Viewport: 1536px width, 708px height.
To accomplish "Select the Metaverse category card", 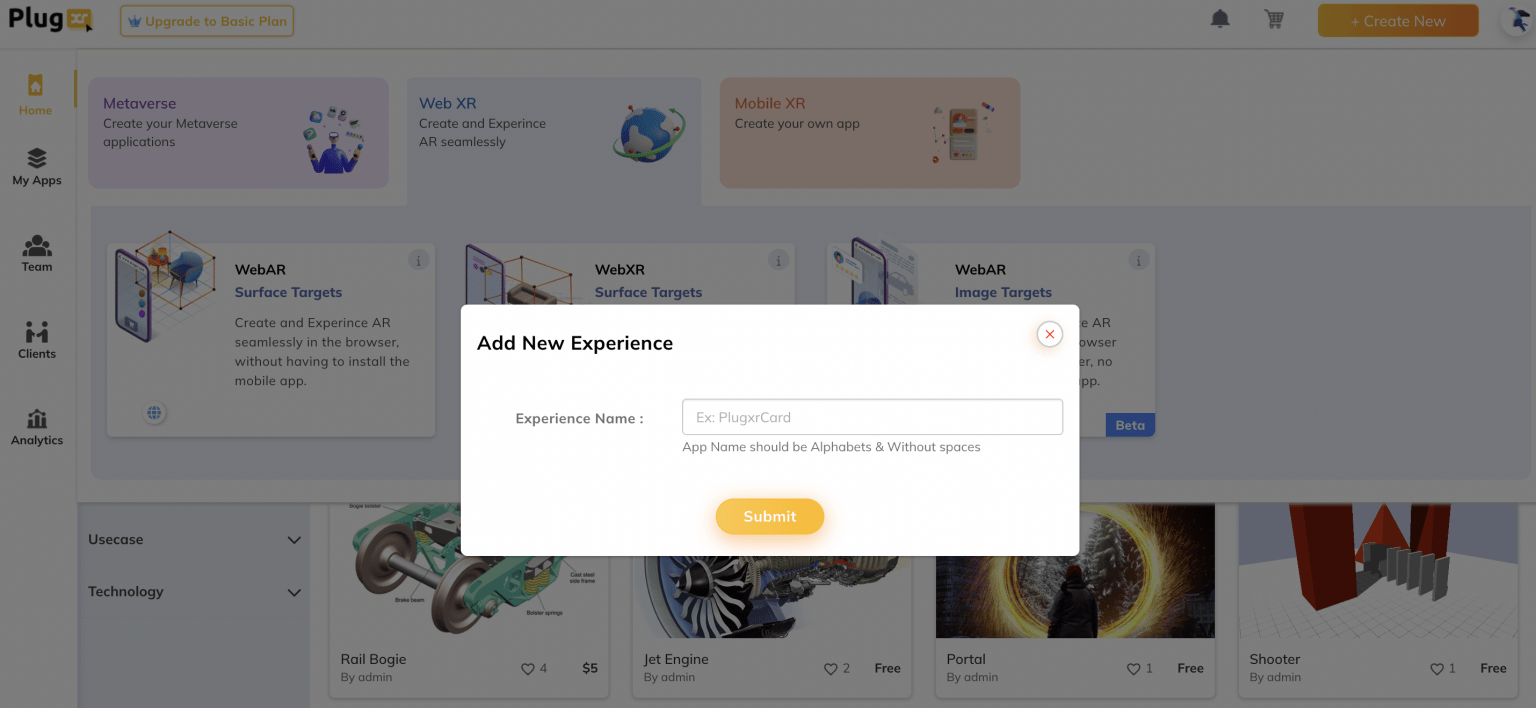I will click(238, 132).
